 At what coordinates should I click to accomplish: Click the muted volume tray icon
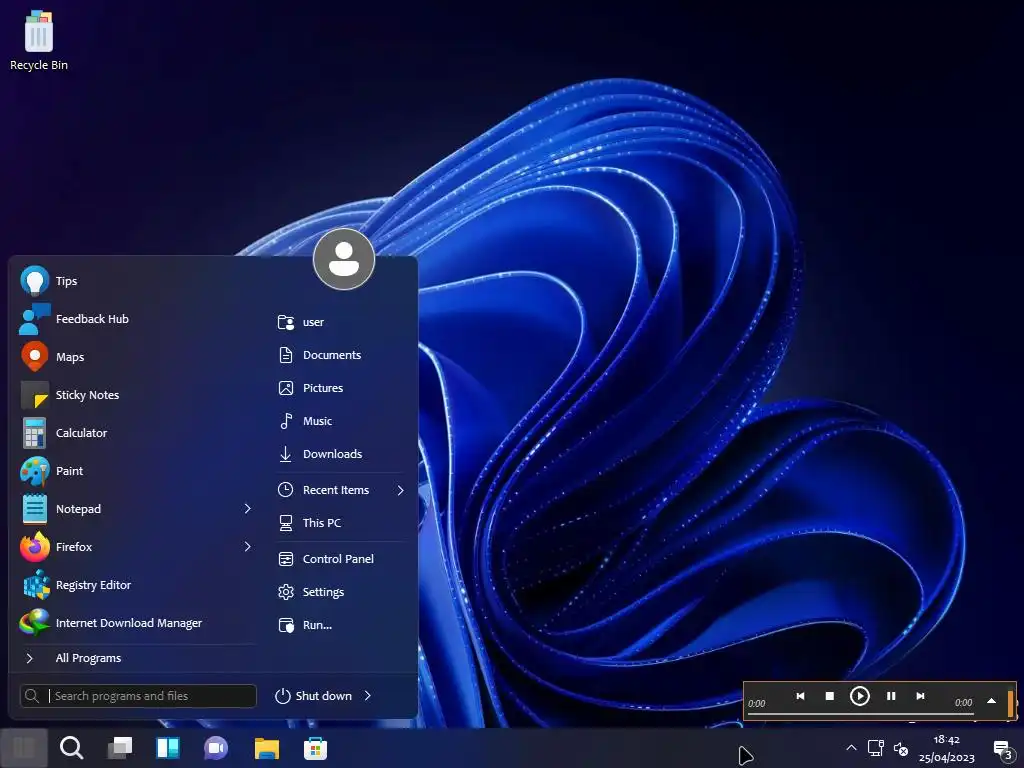901,748
